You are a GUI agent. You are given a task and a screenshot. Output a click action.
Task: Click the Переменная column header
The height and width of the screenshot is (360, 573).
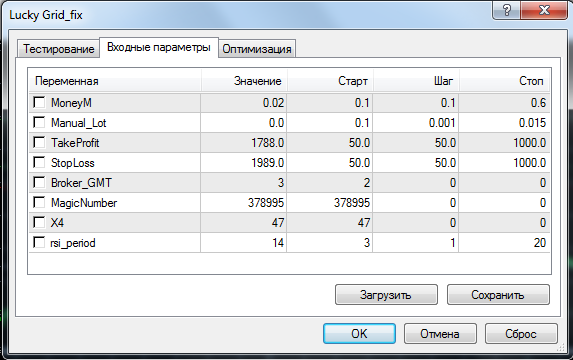click(115, 81)
